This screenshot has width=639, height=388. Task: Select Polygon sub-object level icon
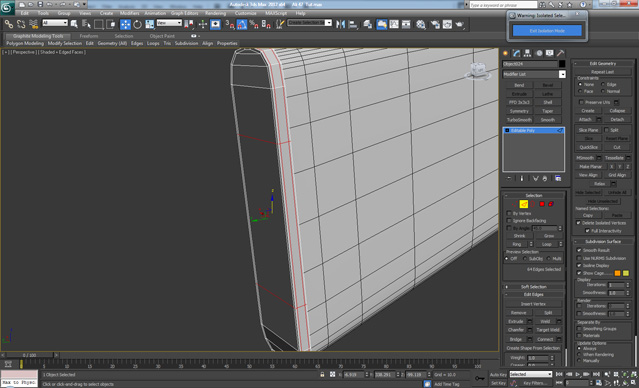pos(542,204)
